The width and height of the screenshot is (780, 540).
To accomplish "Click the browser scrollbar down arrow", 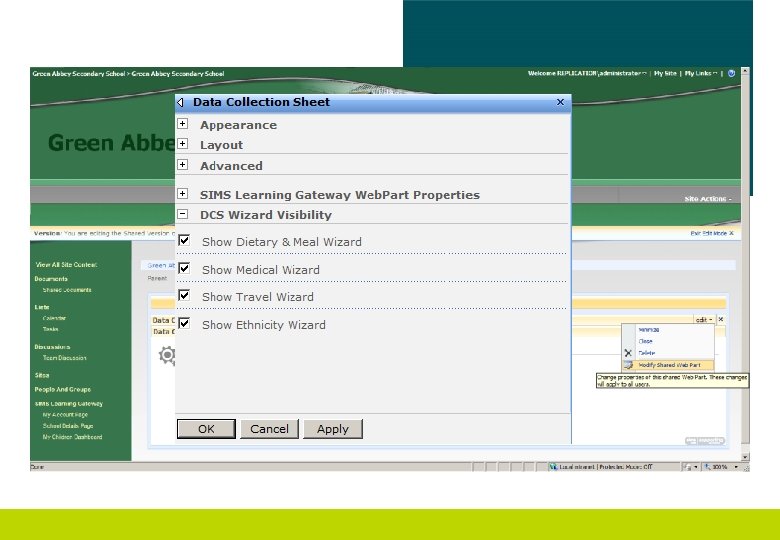I will [745, 457].
